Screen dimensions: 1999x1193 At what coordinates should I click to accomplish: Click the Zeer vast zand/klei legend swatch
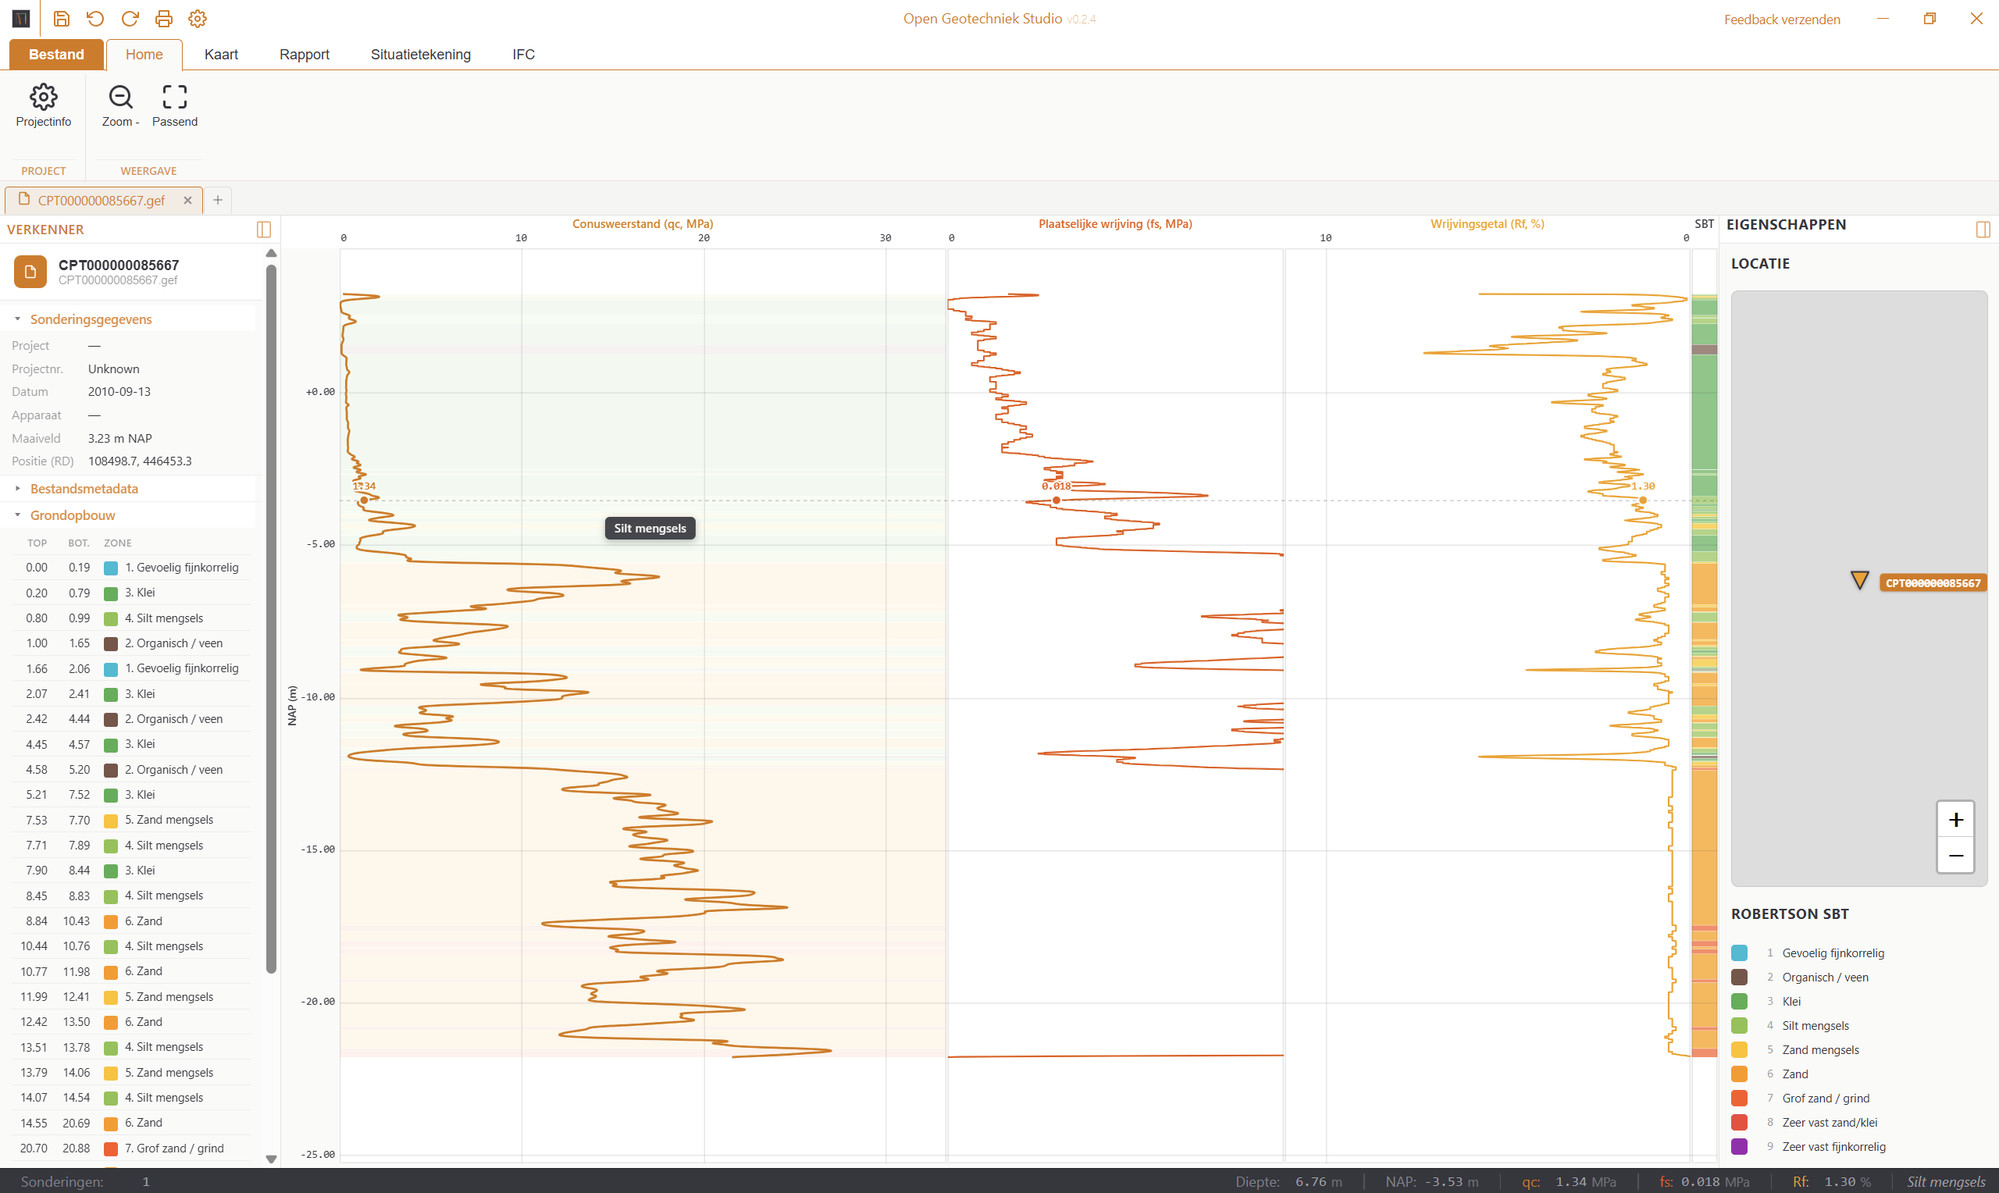[1740, 1122]
